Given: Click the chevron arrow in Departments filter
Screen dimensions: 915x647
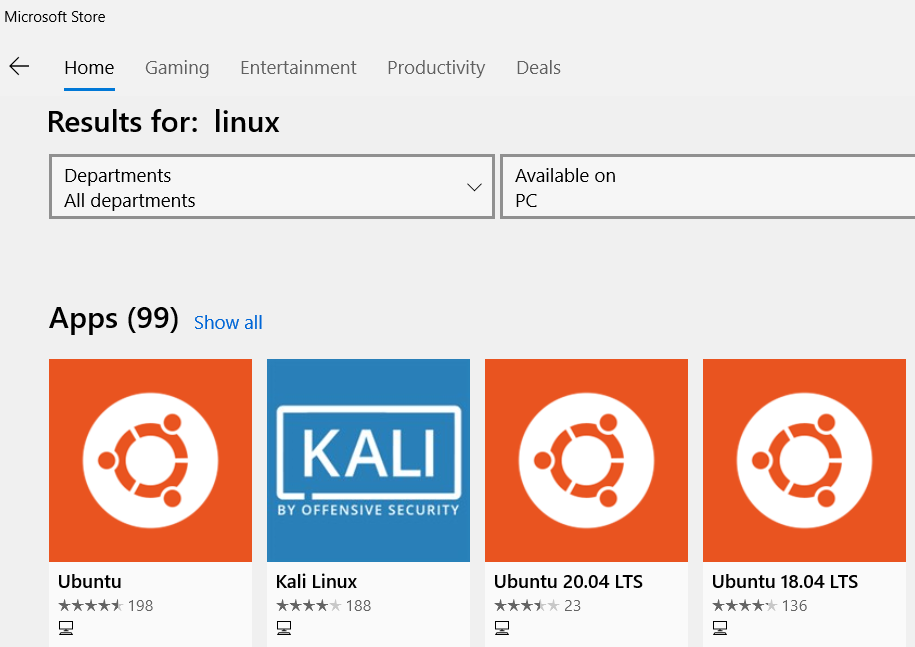Looking at the screenshot, I should (x=474, y=187).
